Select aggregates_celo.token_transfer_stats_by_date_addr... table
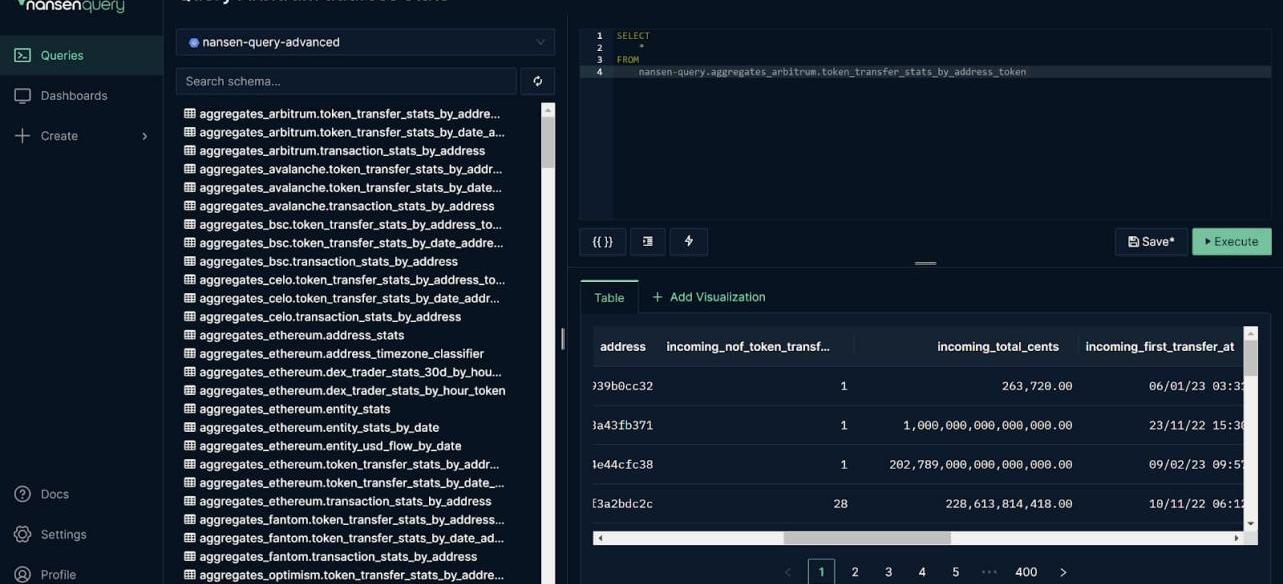The height and width of the screenshot is (584, 1283). [342, 298]
